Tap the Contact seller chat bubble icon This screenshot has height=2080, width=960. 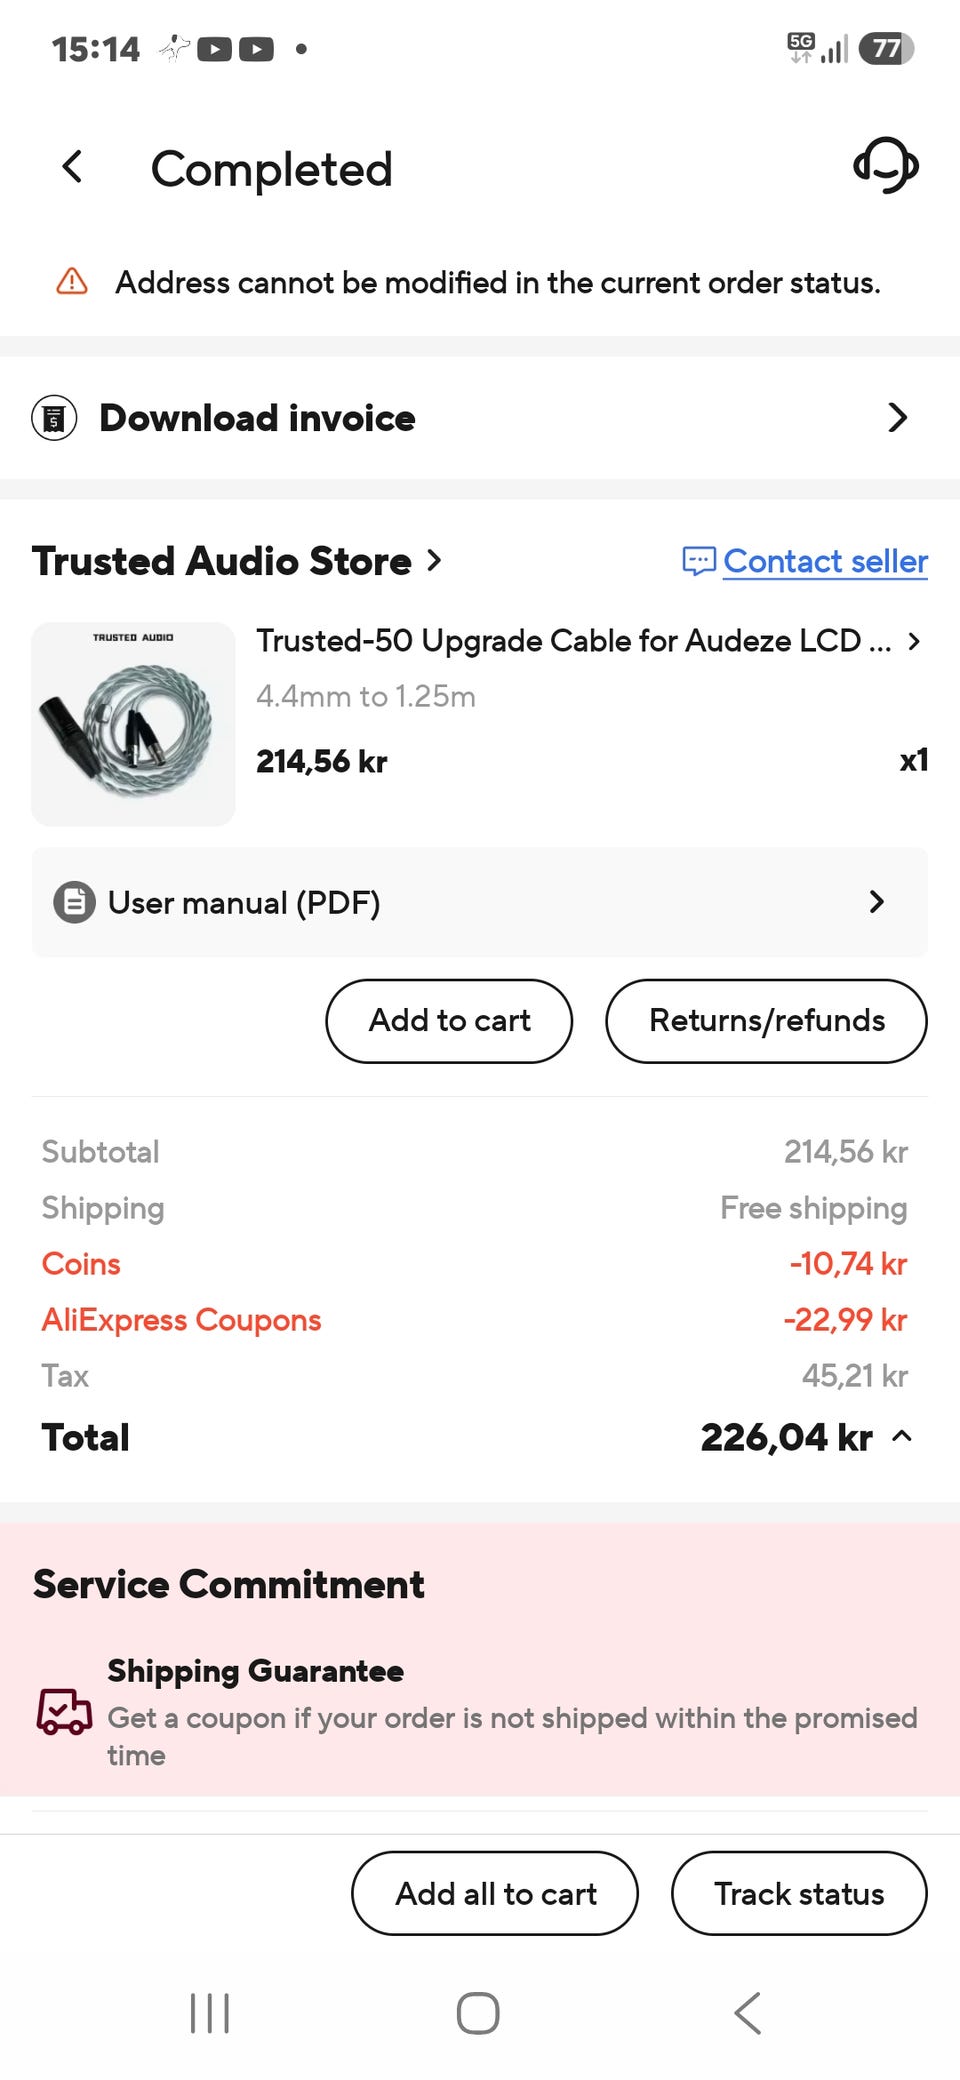pyautogui.click(x=698, y=561)
